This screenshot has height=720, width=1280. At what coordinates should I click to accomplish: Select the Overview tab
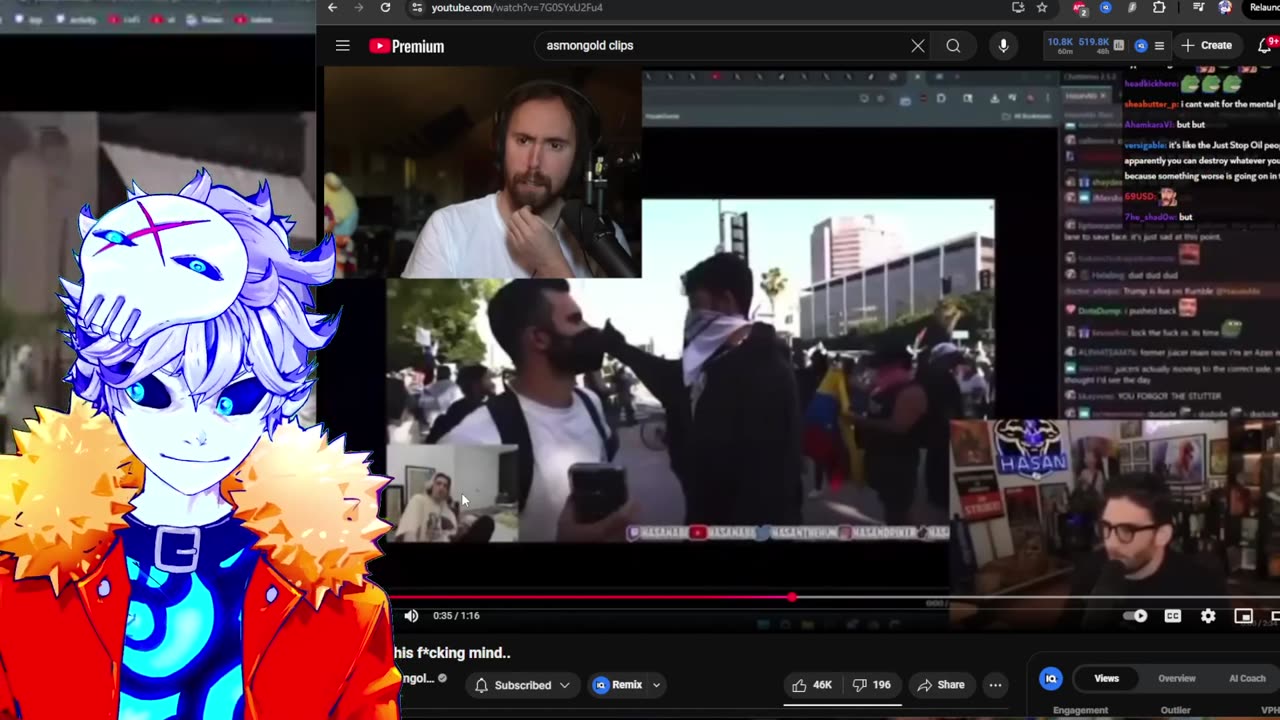[x=1176, y=678]
